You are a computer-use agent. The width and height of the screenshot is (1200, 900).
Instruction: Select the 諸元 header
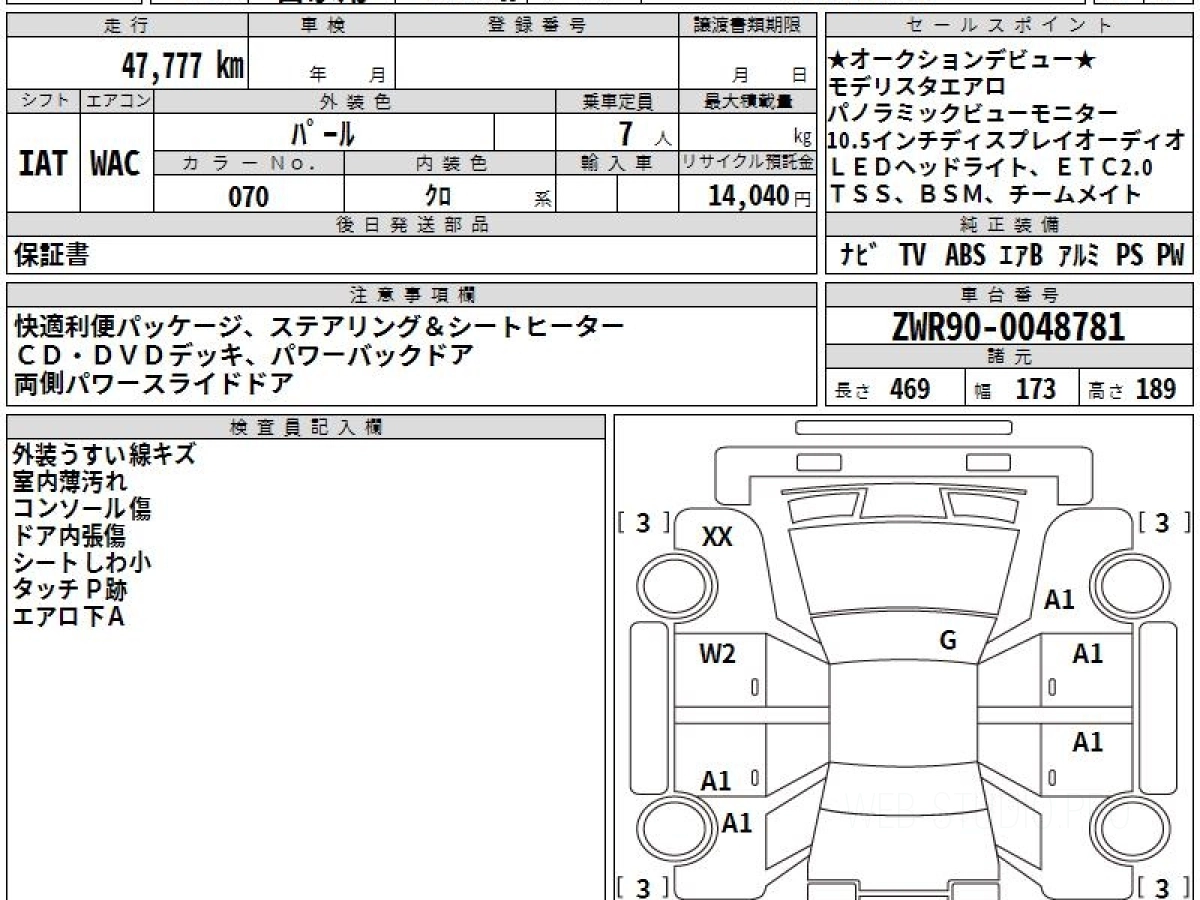(1010, 357)
